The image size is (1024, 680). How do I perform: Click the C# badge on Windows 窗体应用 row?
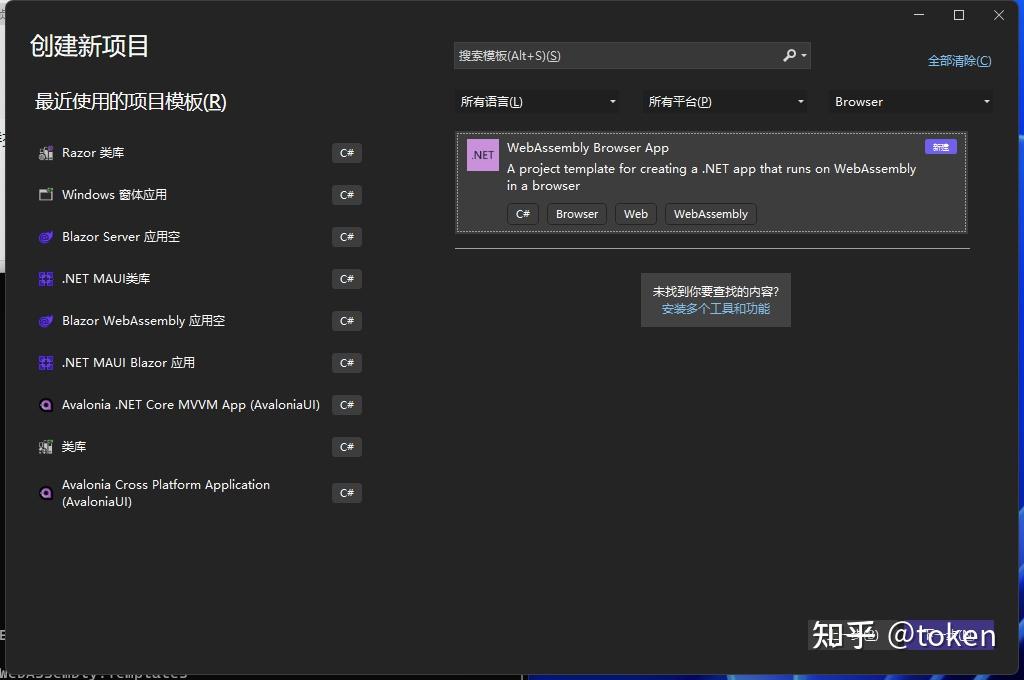click(347, 195)
